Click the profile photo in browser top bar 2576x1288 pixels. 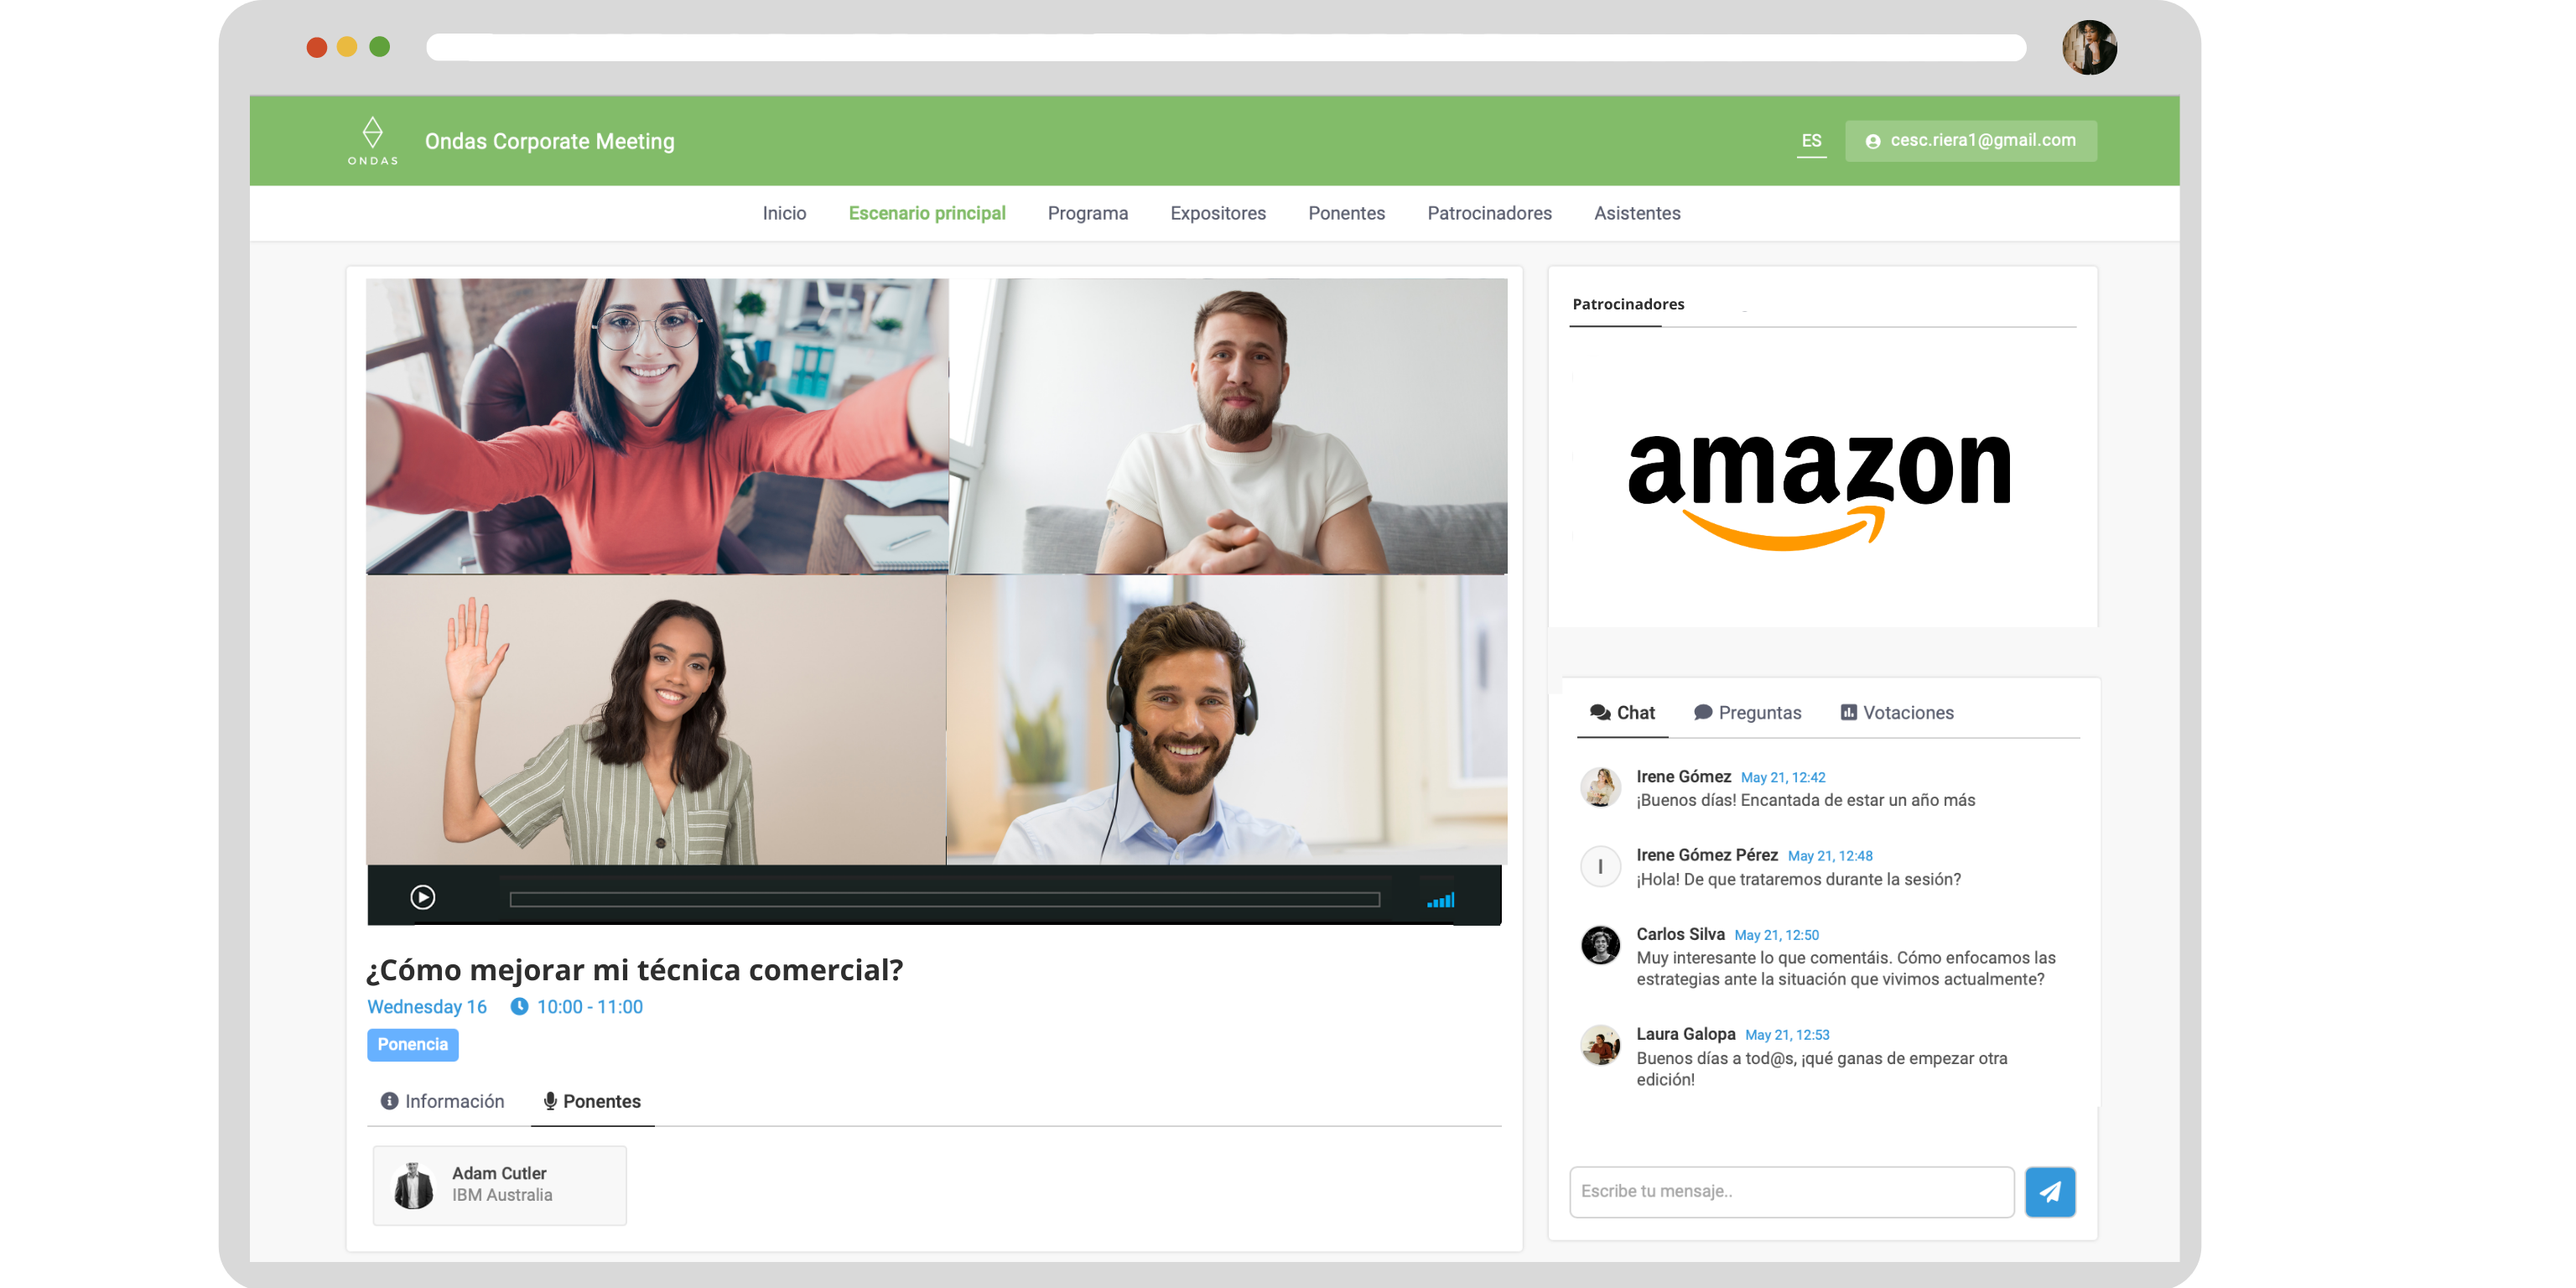[x=2089, y=47]
